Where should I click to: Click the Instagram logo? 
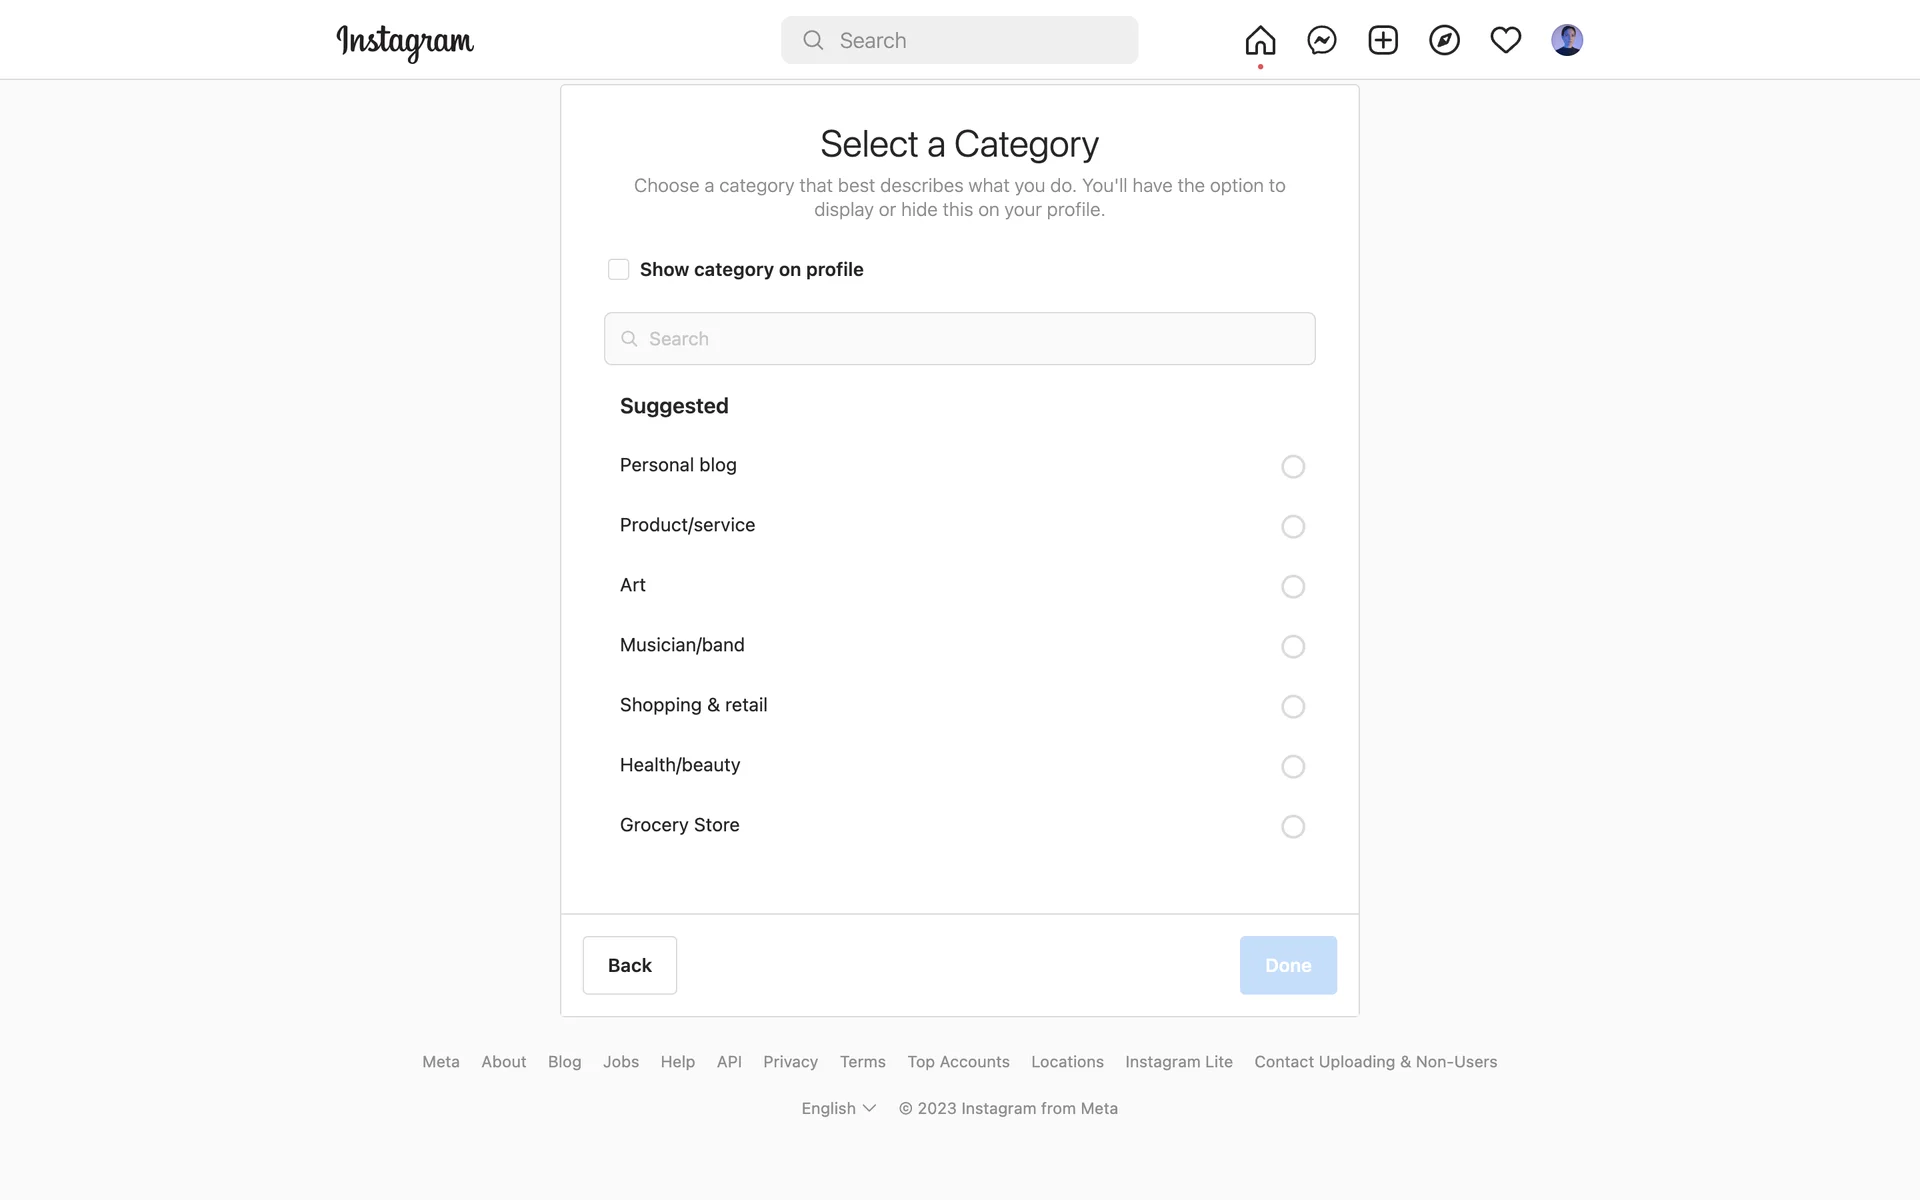pos(405,41)
